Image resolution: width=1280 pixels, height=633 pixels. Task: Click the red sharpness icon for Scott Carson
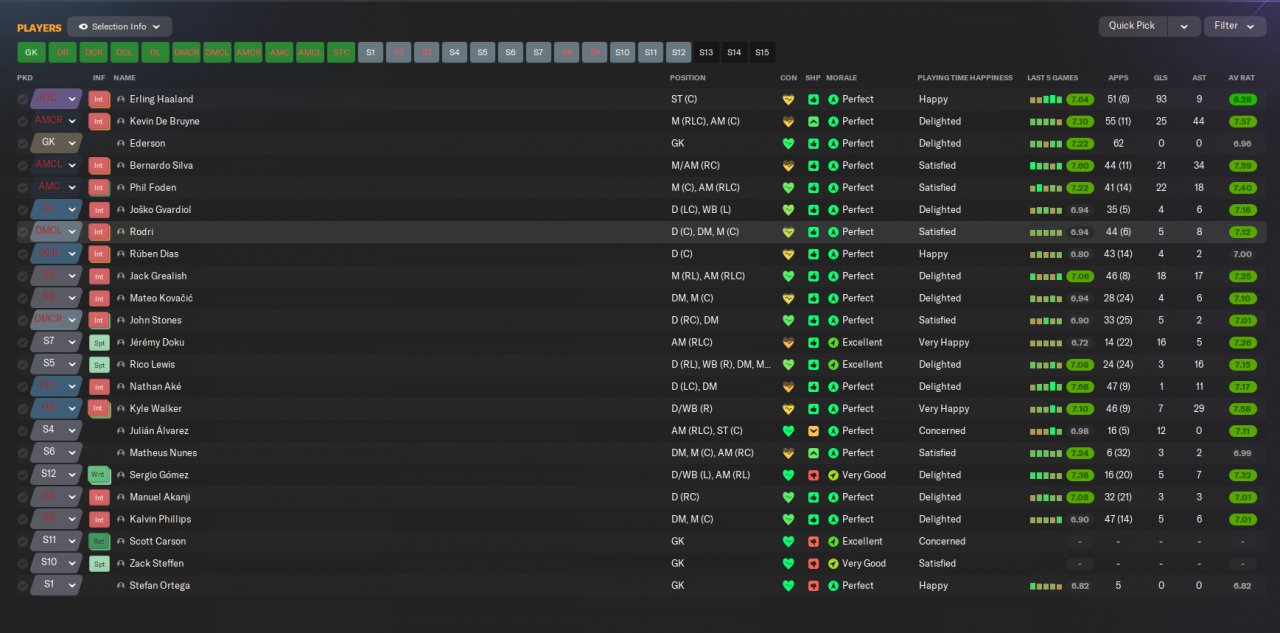(x=813, y=541)
